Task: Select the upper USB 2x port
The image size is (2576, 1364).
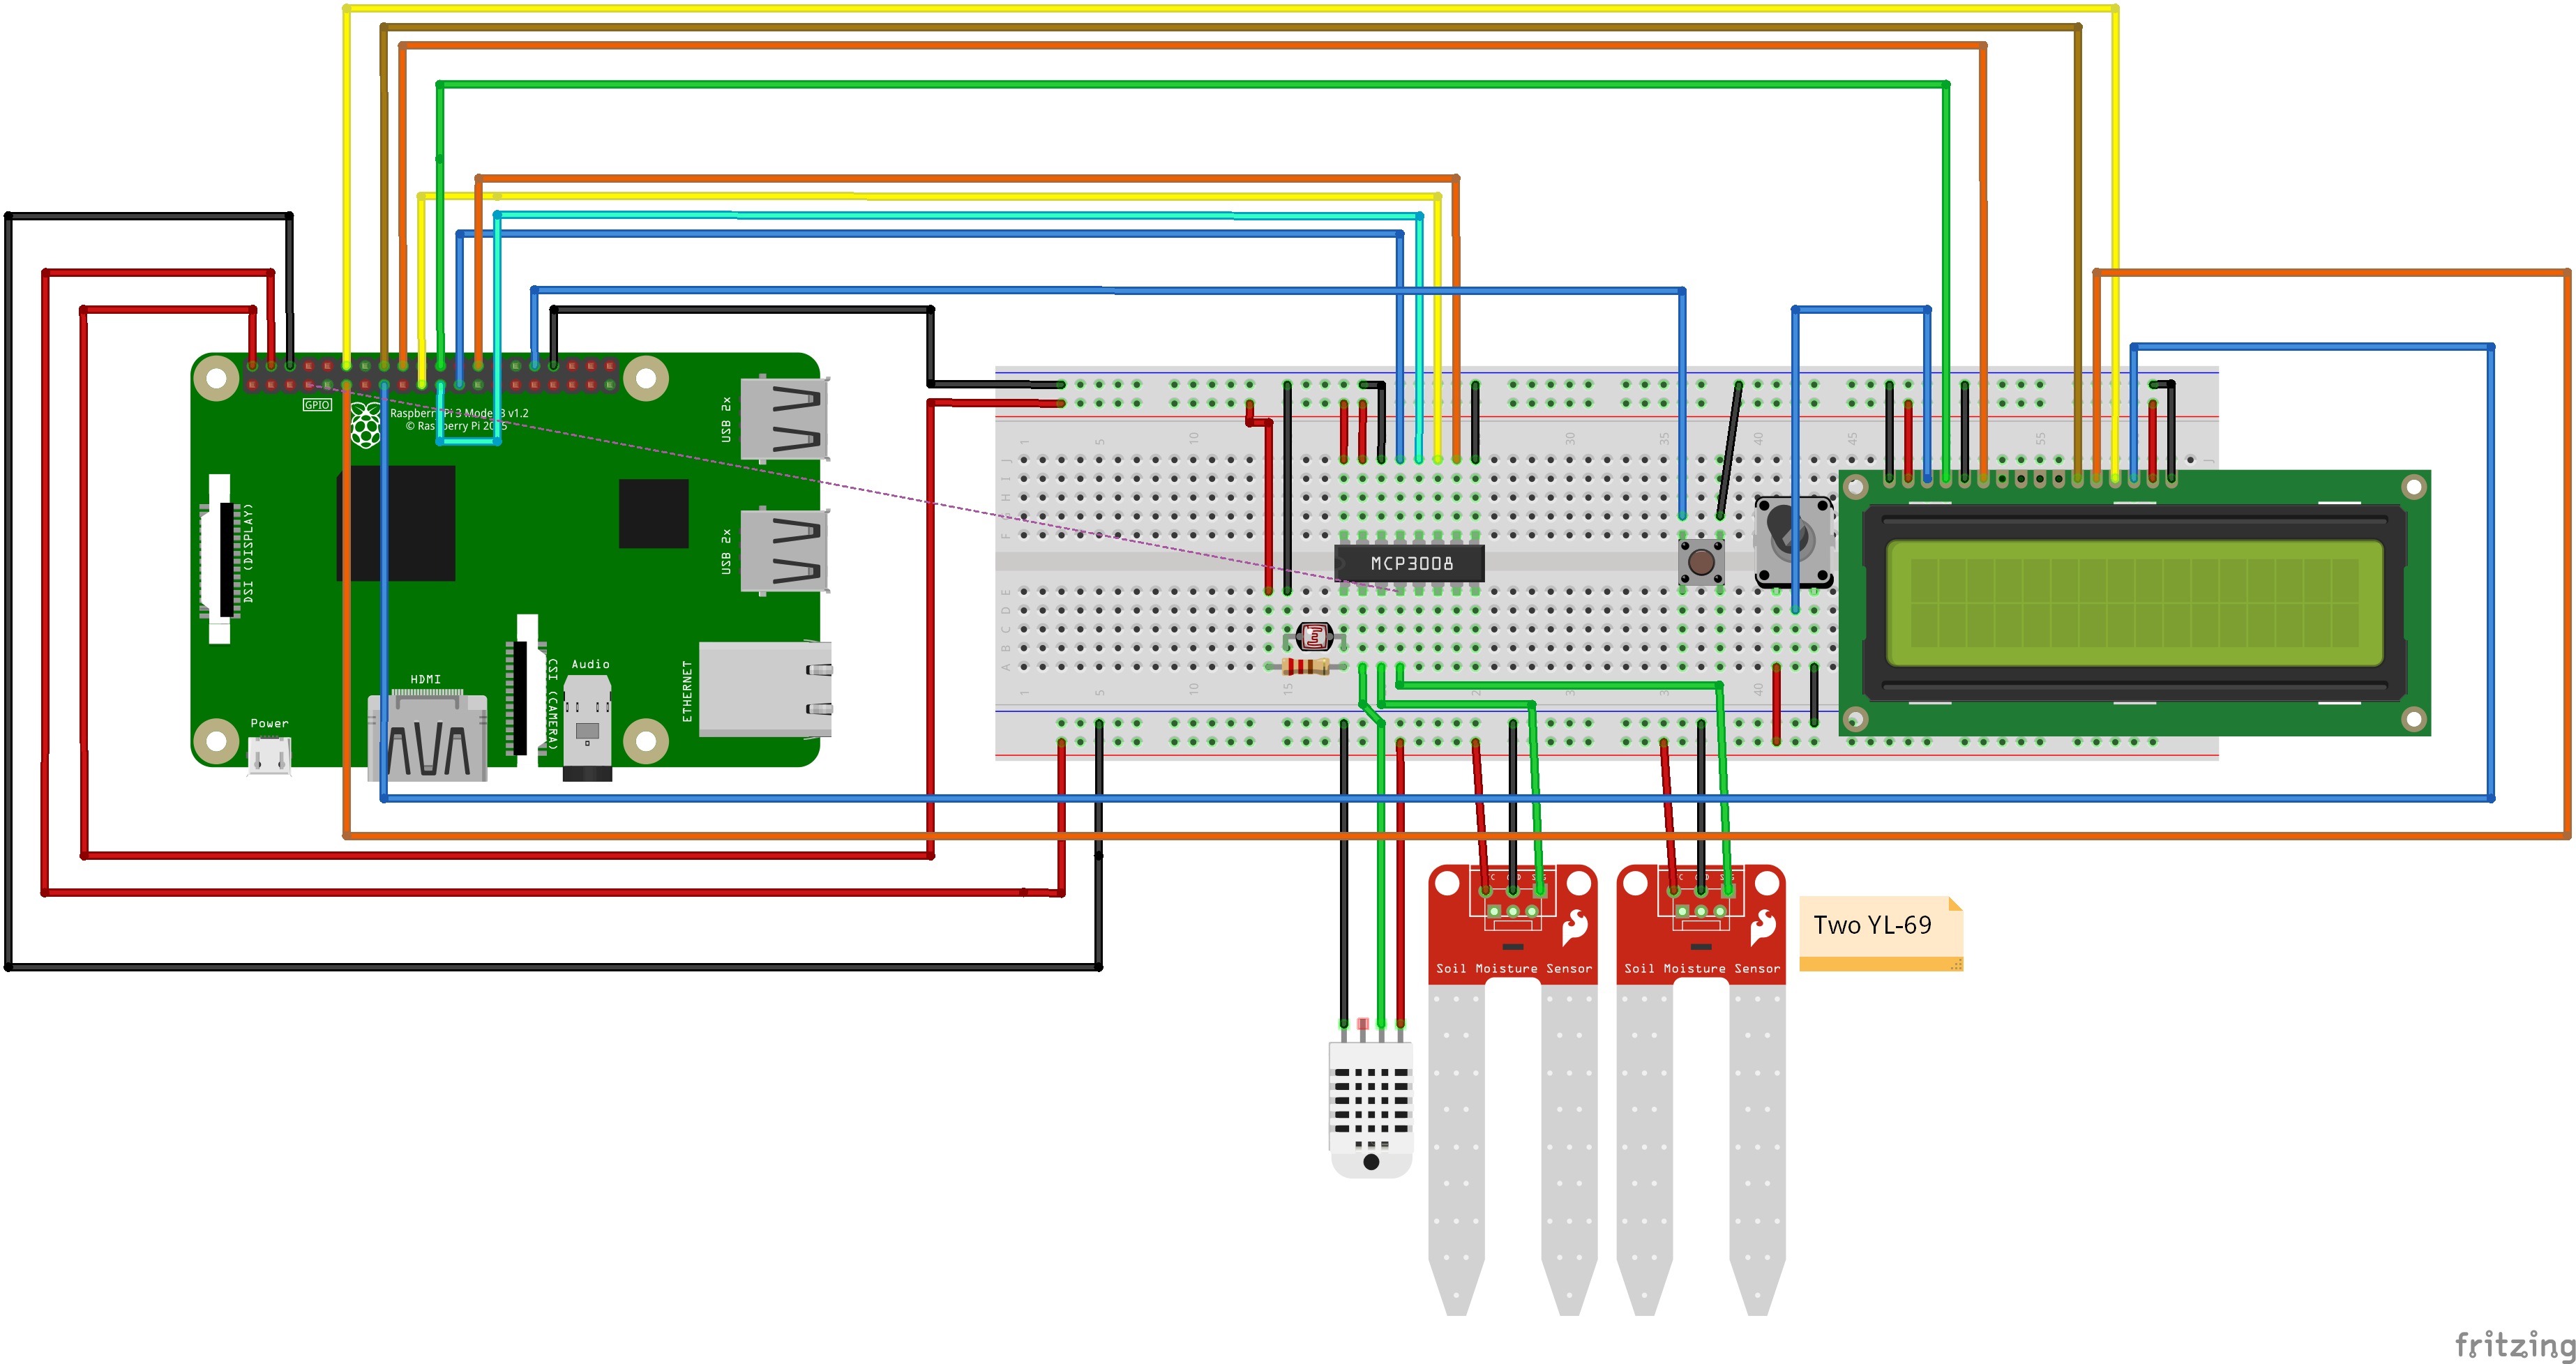Action: click(x=785, y=418)
